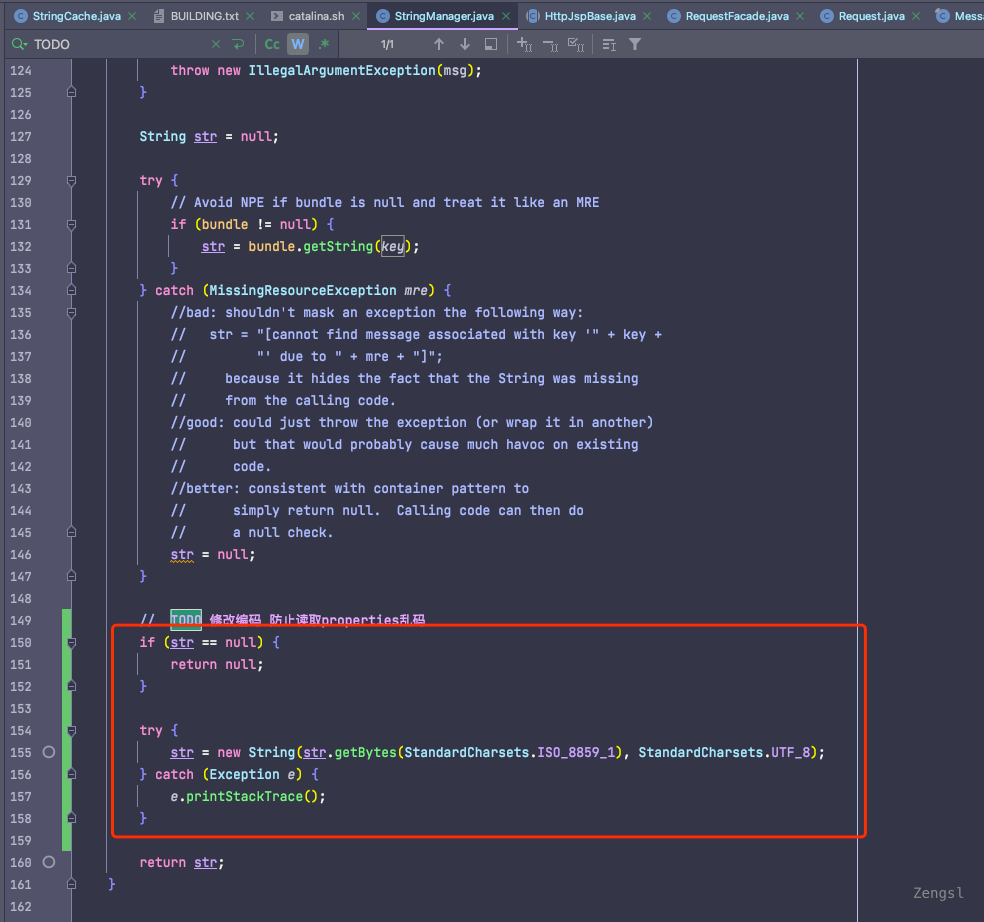
Task: Click add selection for next occurrence icon
Action: pyautogui.click(x=524, y=45)
